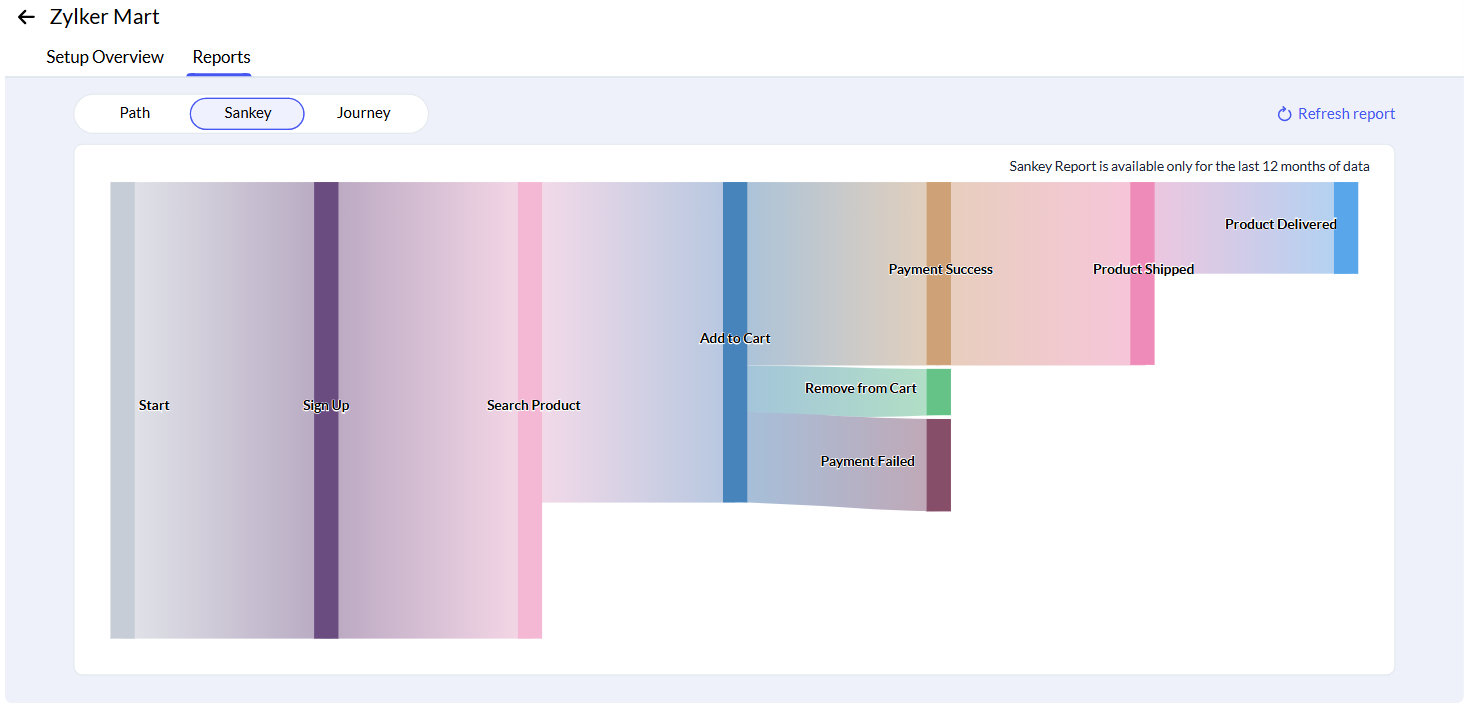1465x710 pixels.
Task: Click the Product Delivered label
Action: 1281,224
